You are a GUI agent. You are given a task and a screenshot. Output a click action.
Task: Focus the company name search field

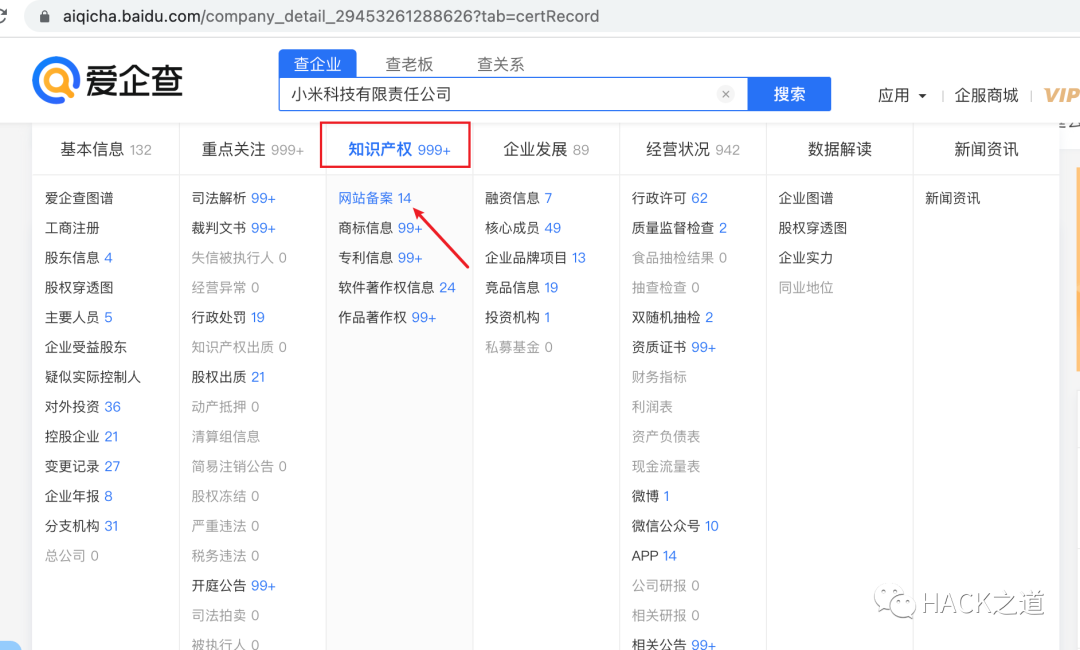(513, 94)
